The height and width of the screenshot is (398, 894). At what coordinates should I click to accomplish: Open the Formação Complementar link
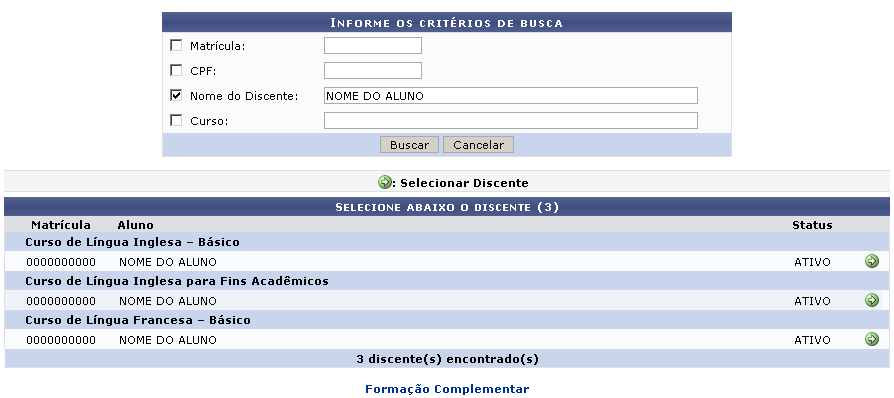coord(447,389)
